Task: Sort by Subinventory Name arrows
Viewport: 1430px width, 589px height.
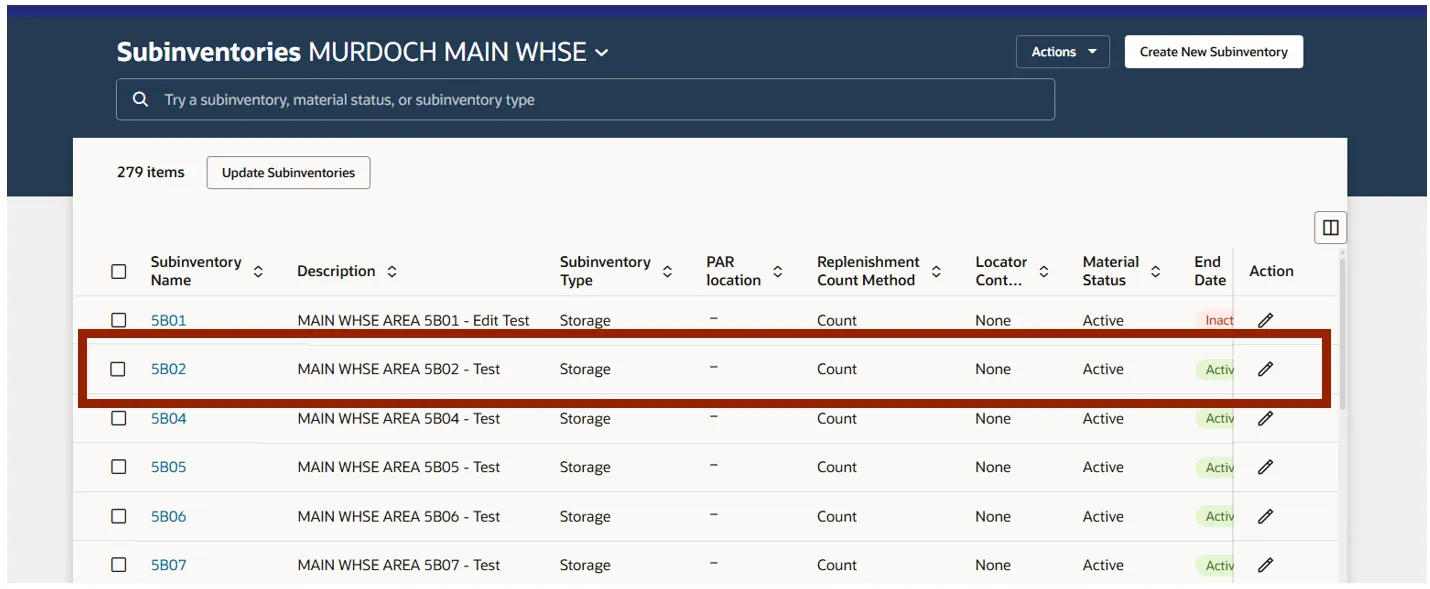Action: point(258,271)
